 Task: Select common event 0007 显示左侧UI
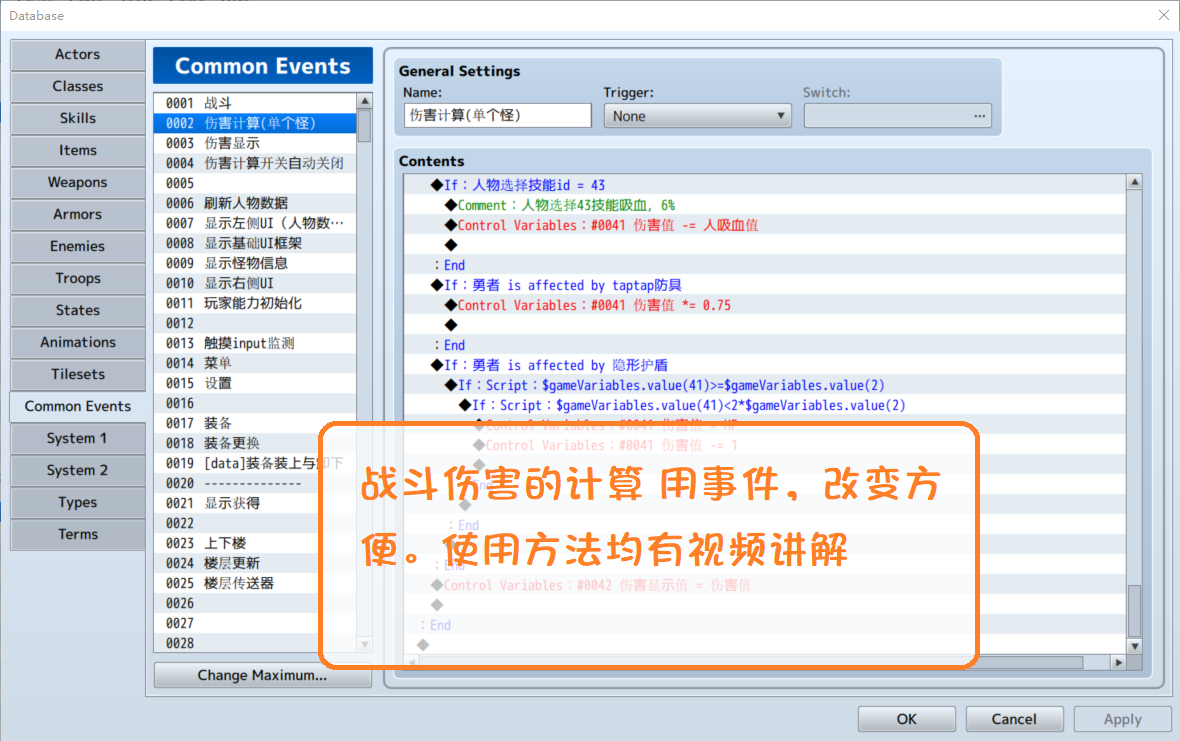pyautogui.click(x=255, y=223)
